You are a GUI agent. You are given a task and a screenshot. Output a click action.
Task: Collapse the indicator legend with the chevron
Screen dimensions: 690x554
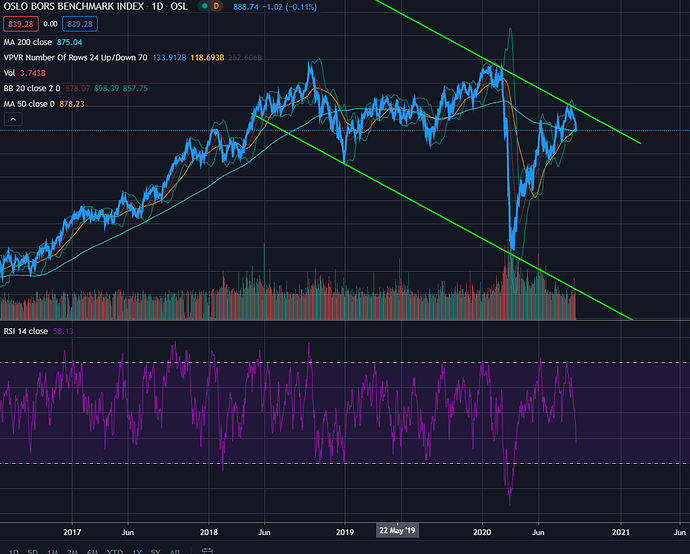13,119
